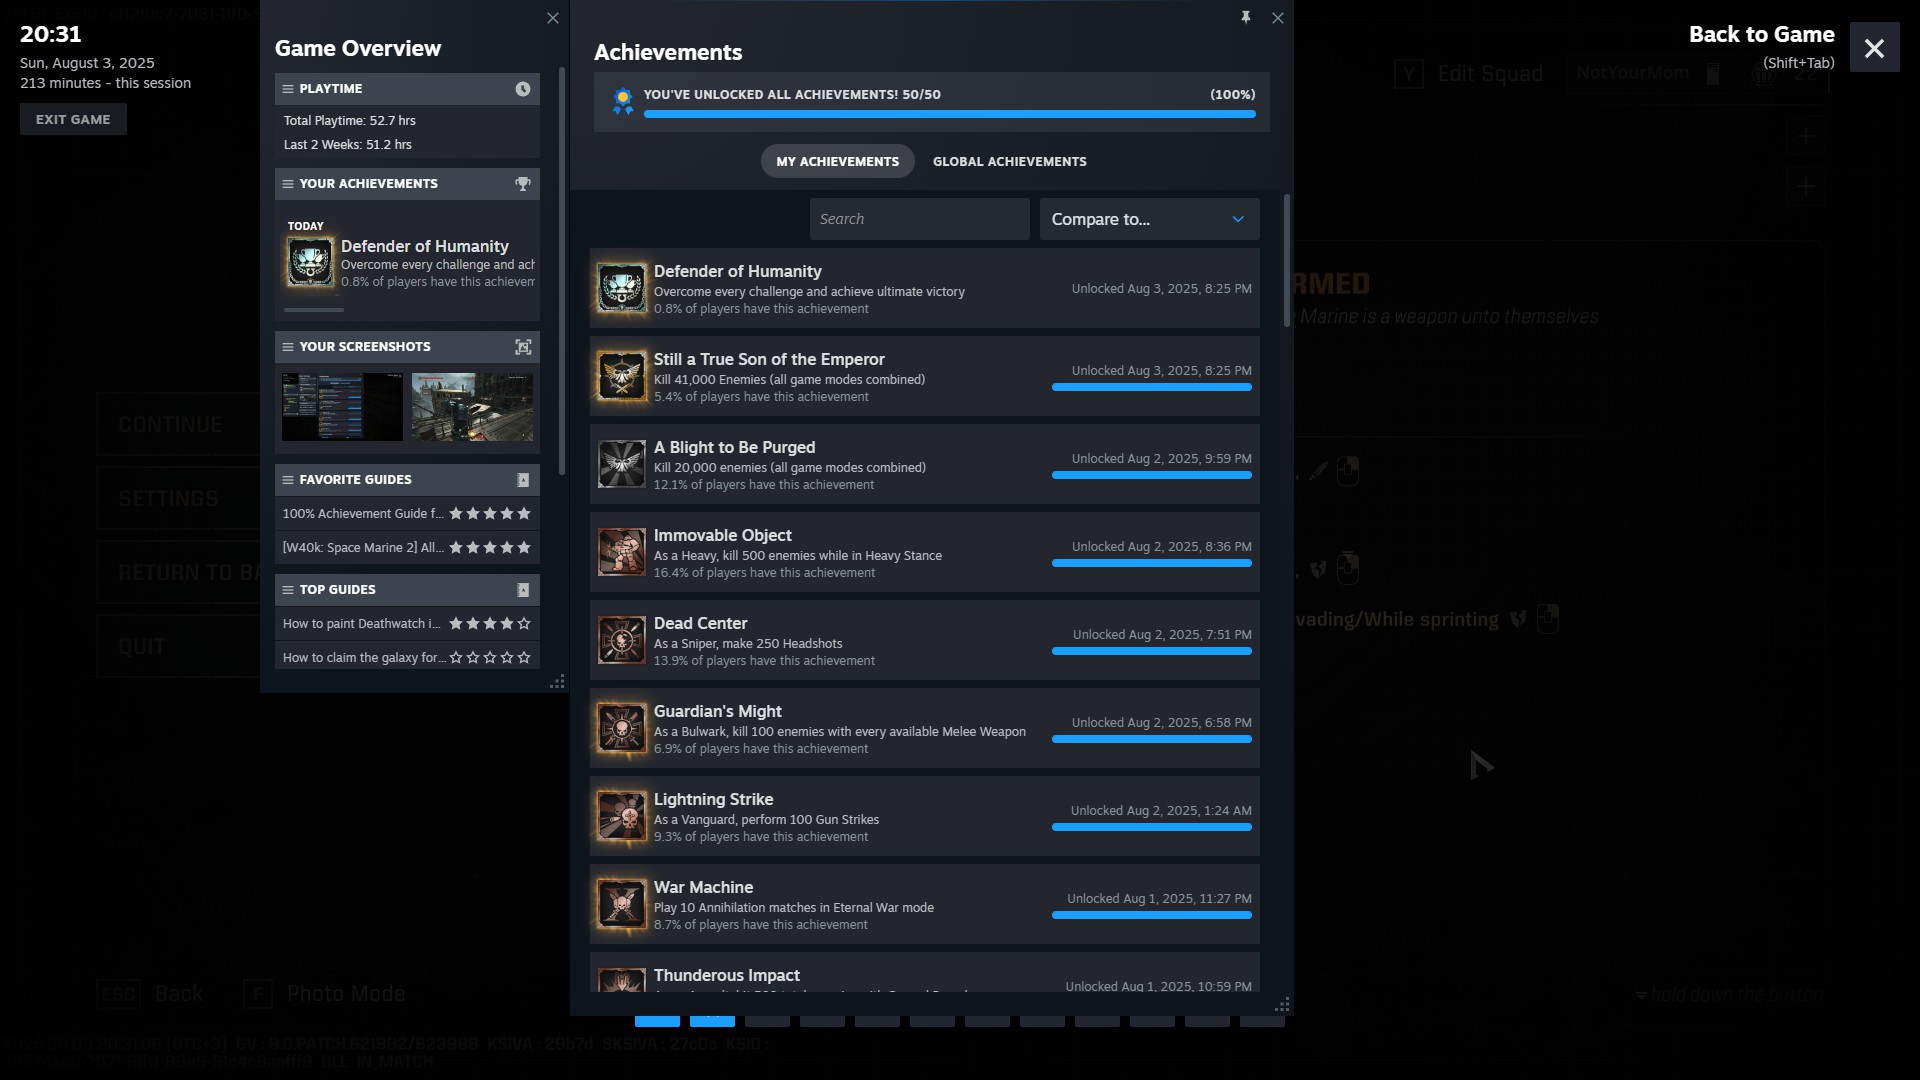Click the trophy icon in Your Achievements
Screen dimensions: 1920x1080
point(522,184)
